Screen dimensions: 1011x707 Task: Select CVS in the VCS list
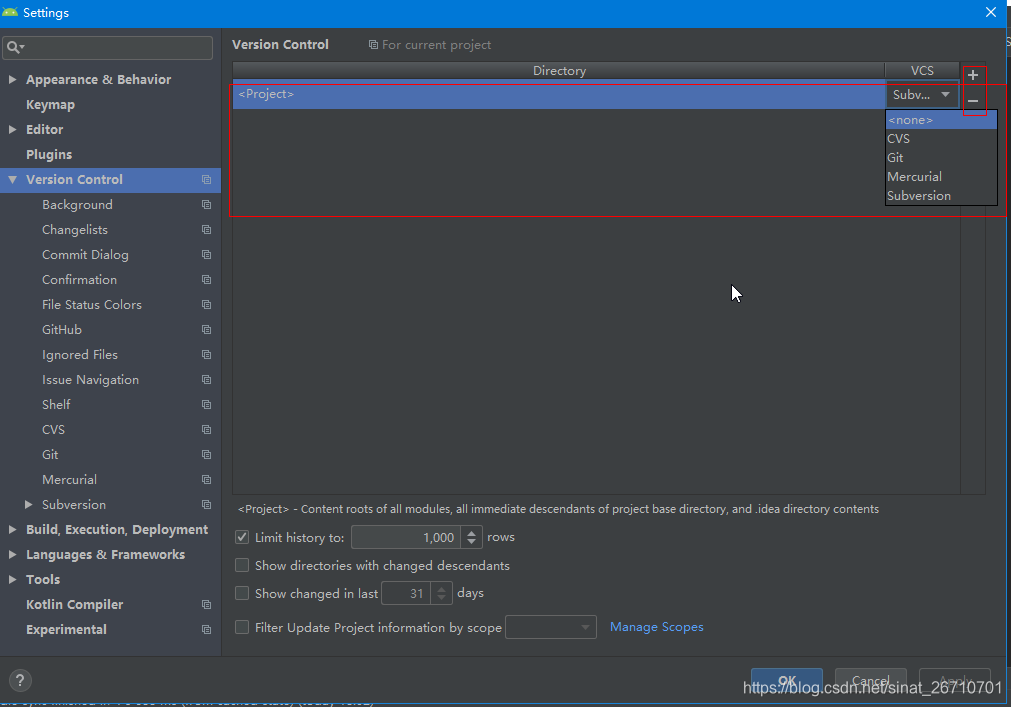941,139
